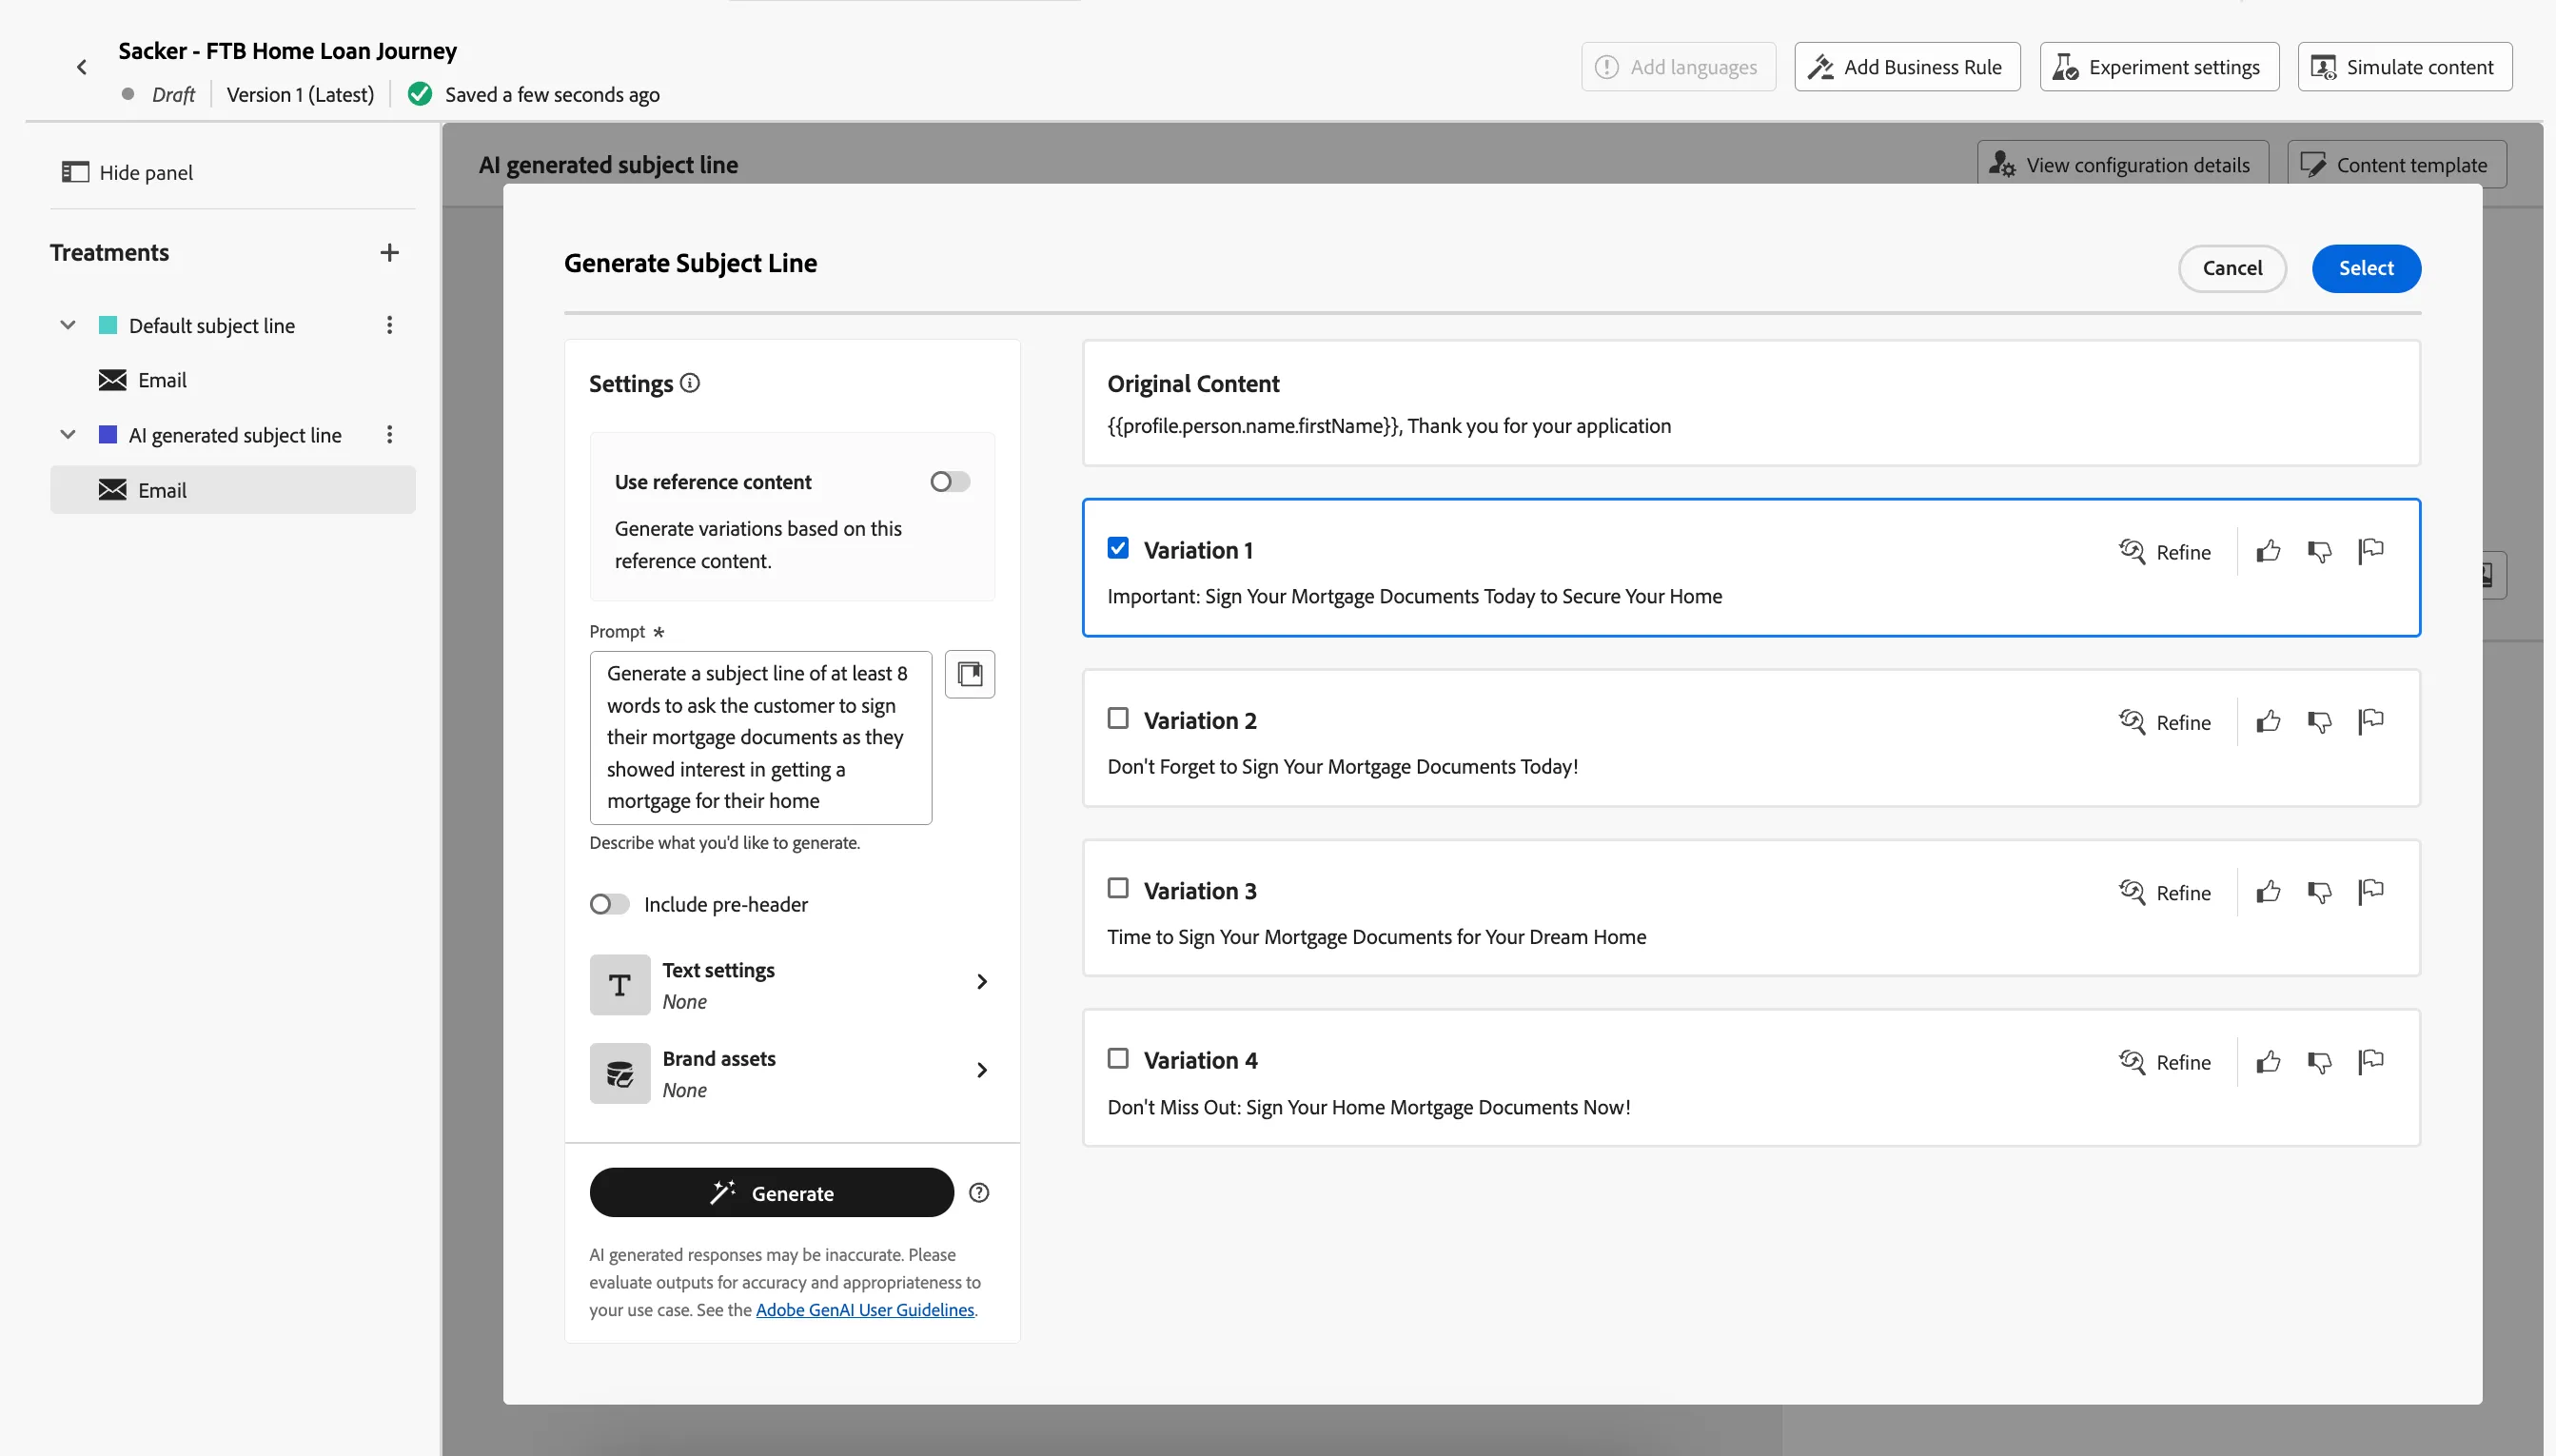The image size is (2556, 1456).
Task: Cancel the Generate Subject Line dialog
Action: click(x=2232, y=268)
